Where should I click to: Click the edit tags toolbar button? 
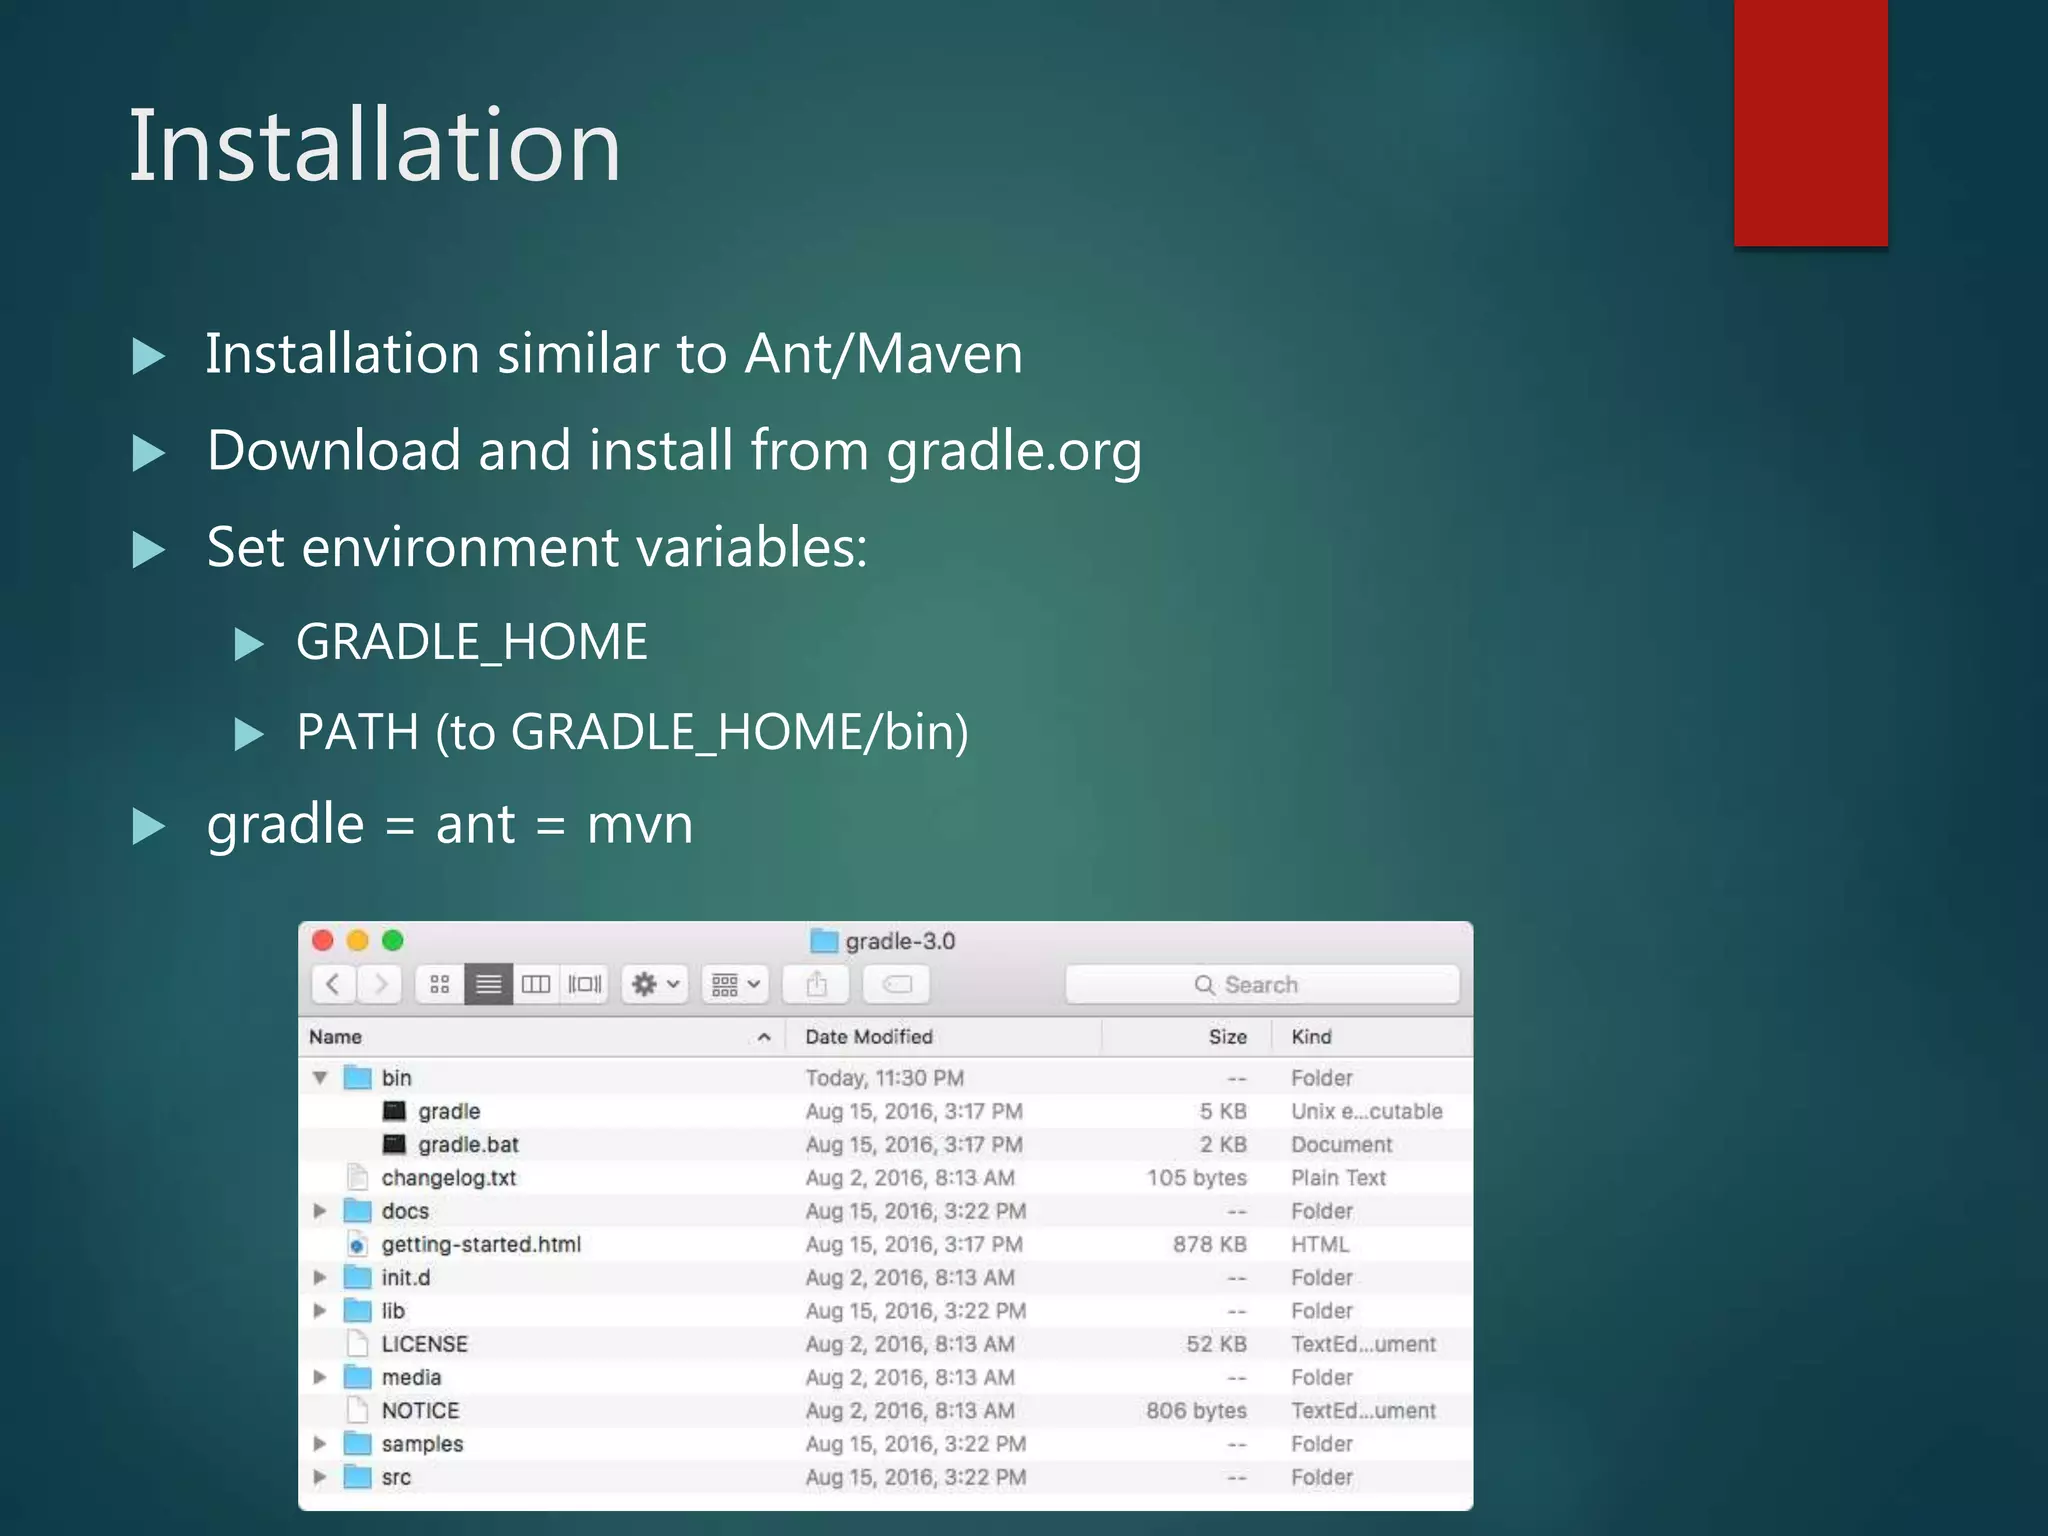[896, 985]
